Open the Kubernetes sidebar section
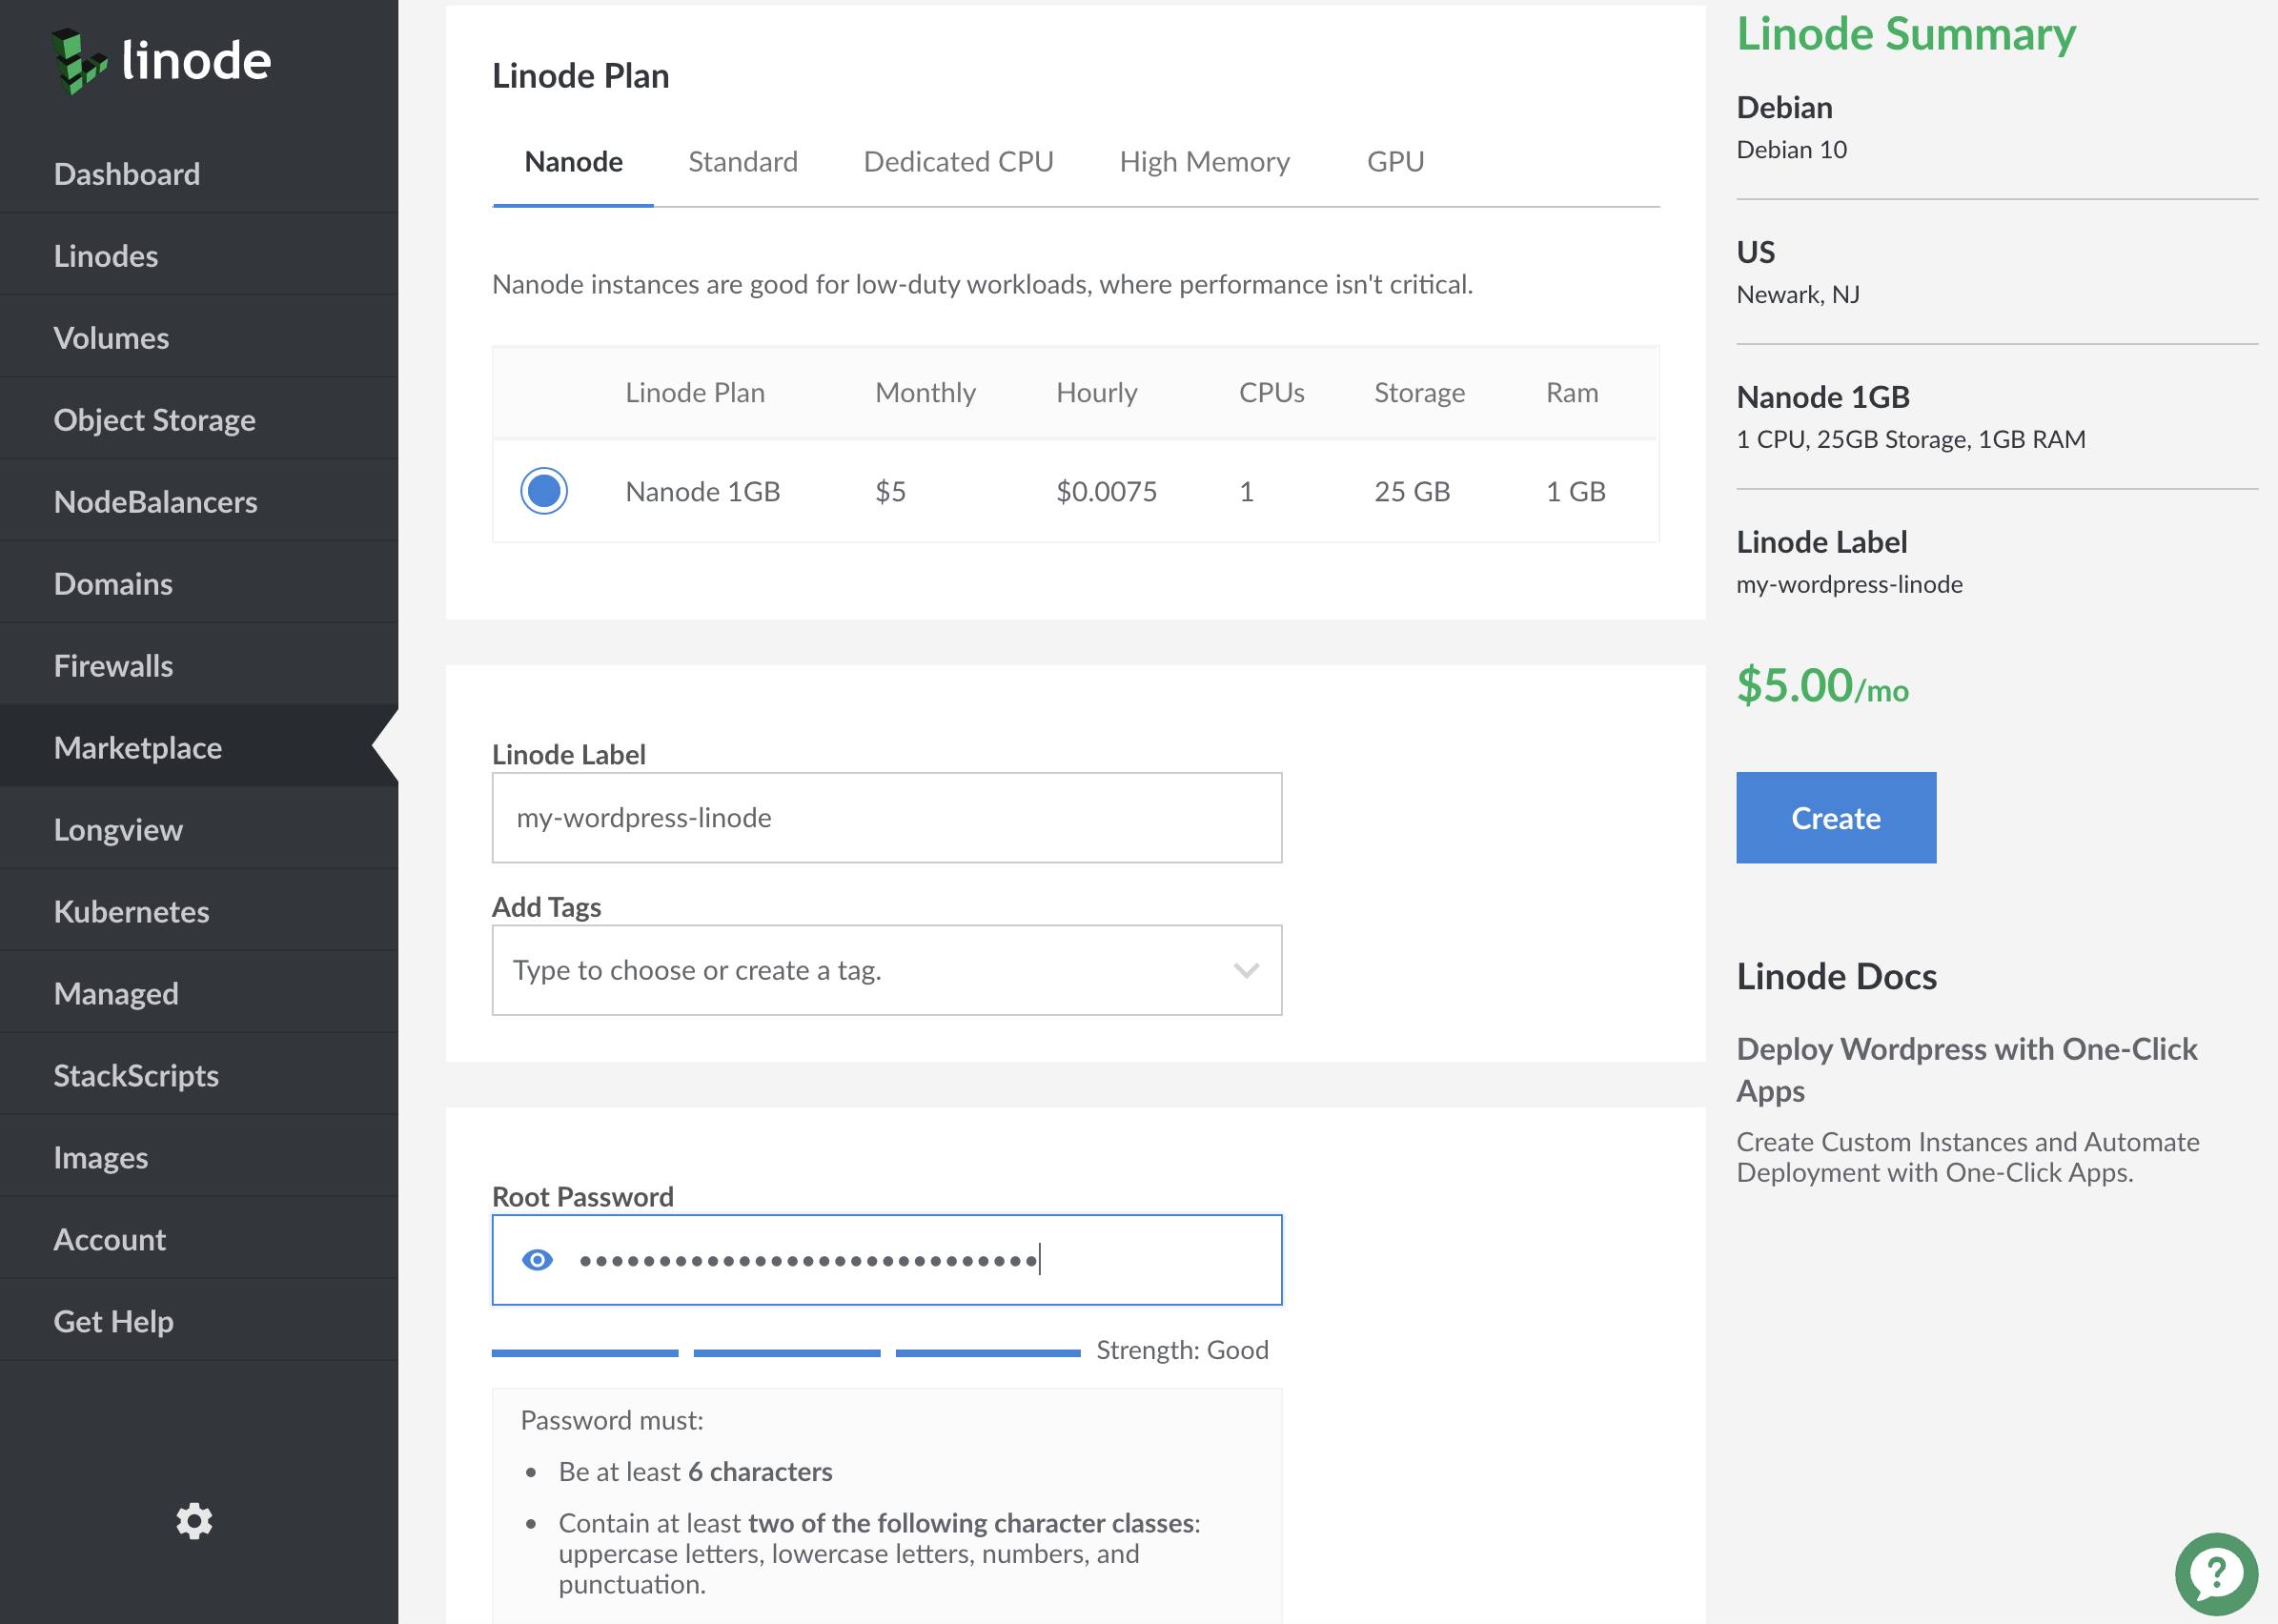2278x1624 pixels. tap(131, 912)
